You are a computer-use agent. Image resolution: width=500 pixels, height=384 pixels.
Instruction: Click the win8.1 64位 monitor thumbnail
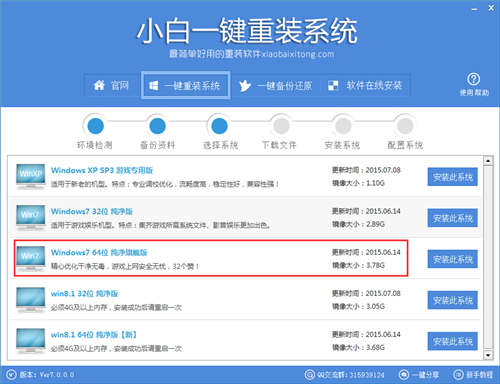pos(31,341)
